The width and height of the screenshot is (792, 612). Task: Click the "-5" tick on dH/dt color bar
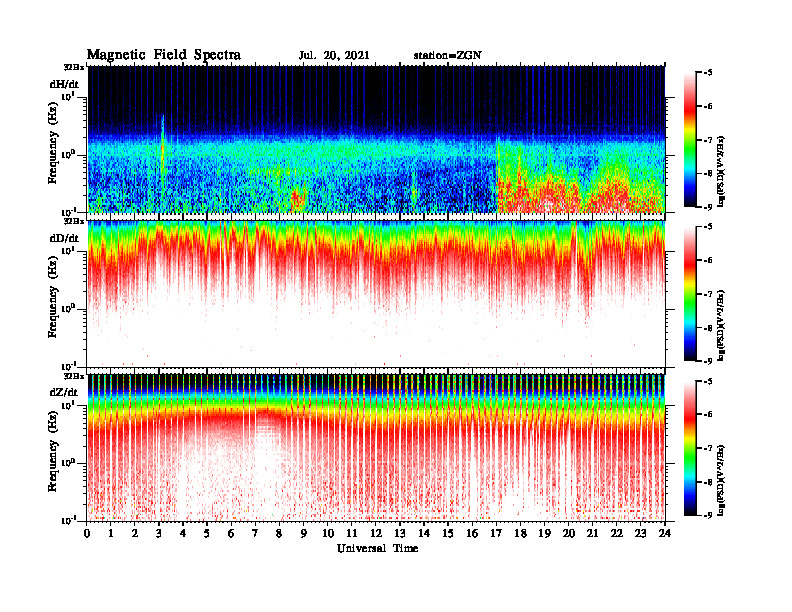708,73
